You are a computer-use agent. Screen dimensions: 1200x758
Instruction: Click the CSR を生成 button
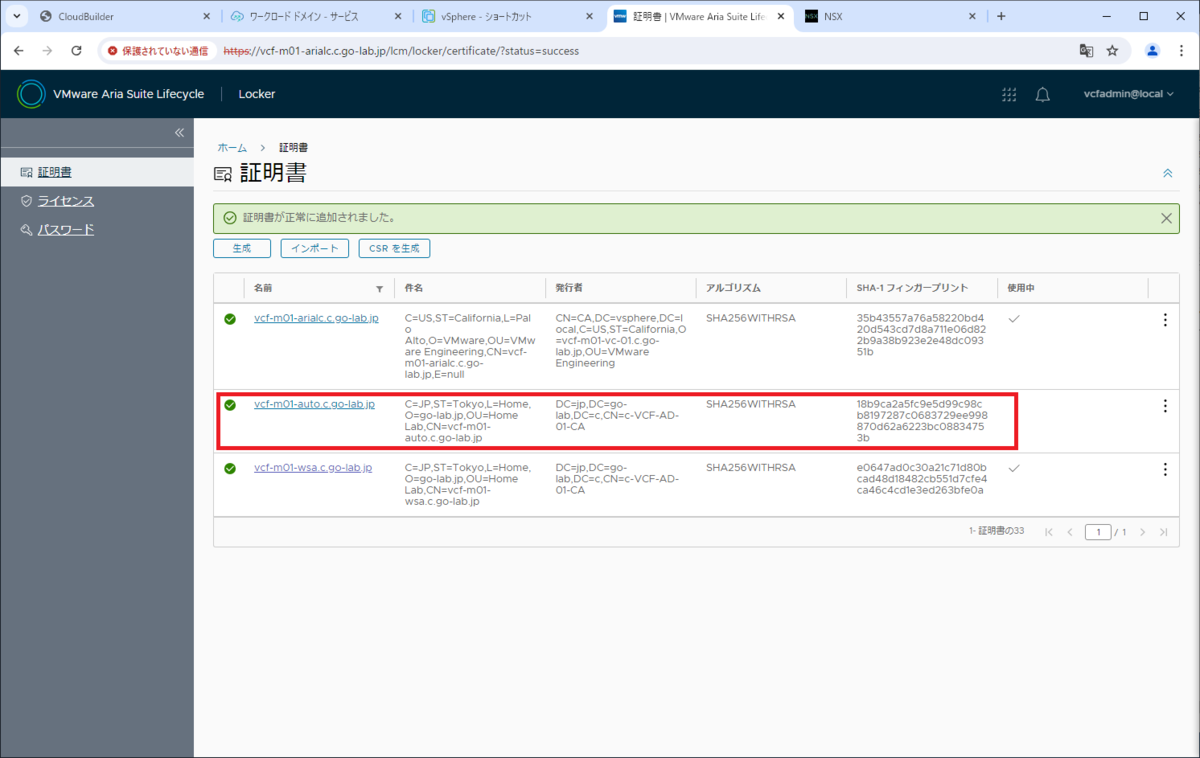(394, 248)
